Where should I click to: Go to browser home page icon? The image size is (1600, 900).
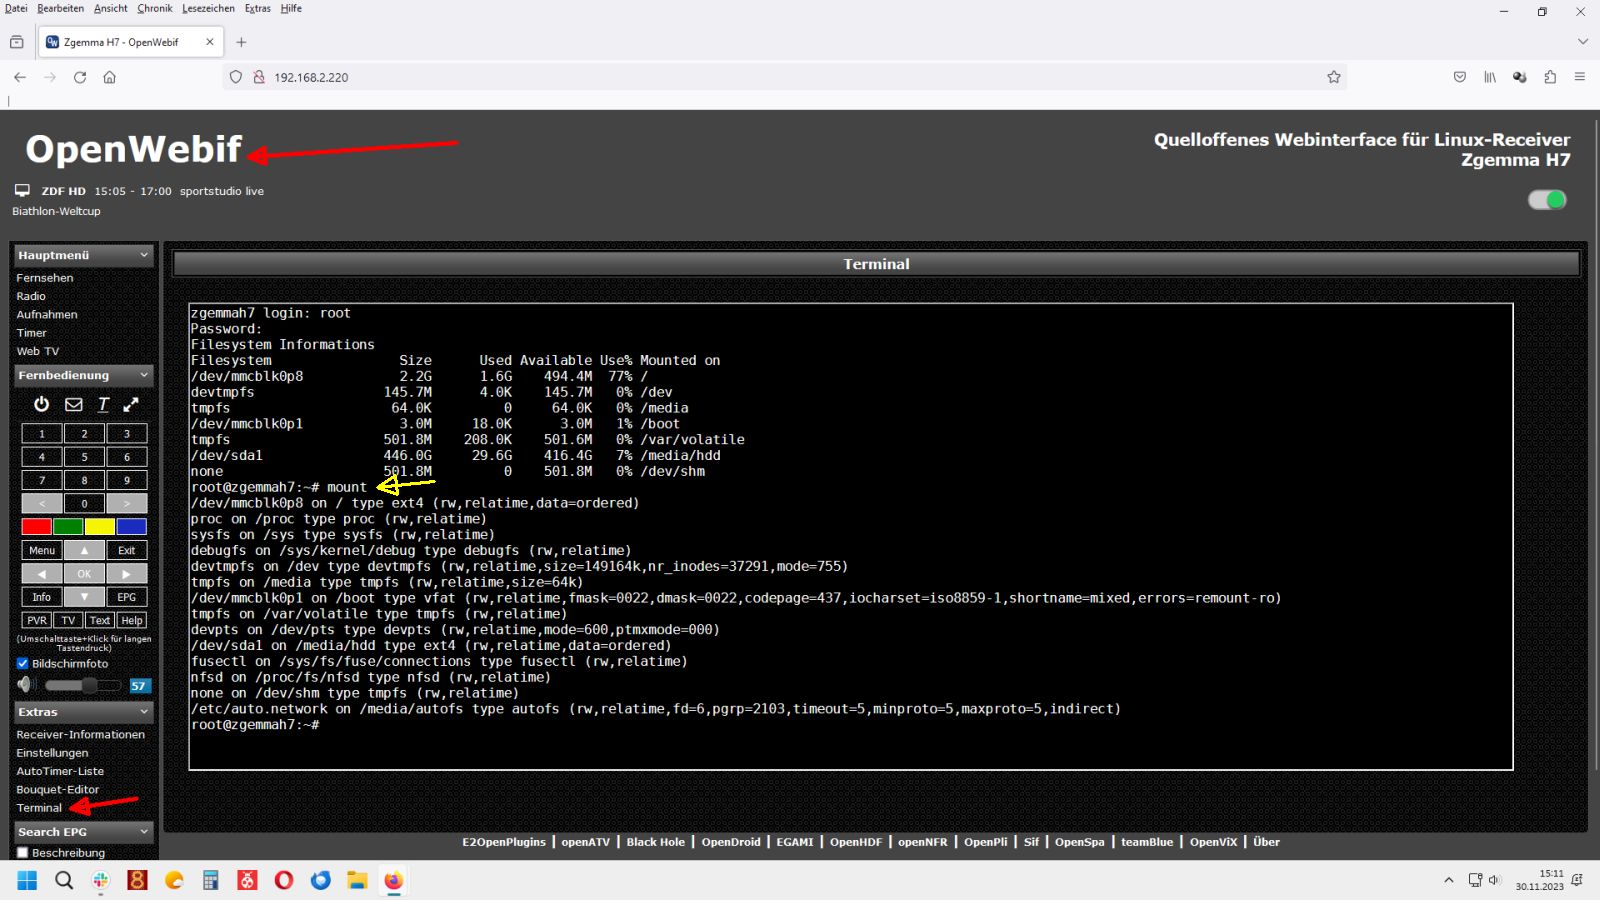(x=110, y=77)
